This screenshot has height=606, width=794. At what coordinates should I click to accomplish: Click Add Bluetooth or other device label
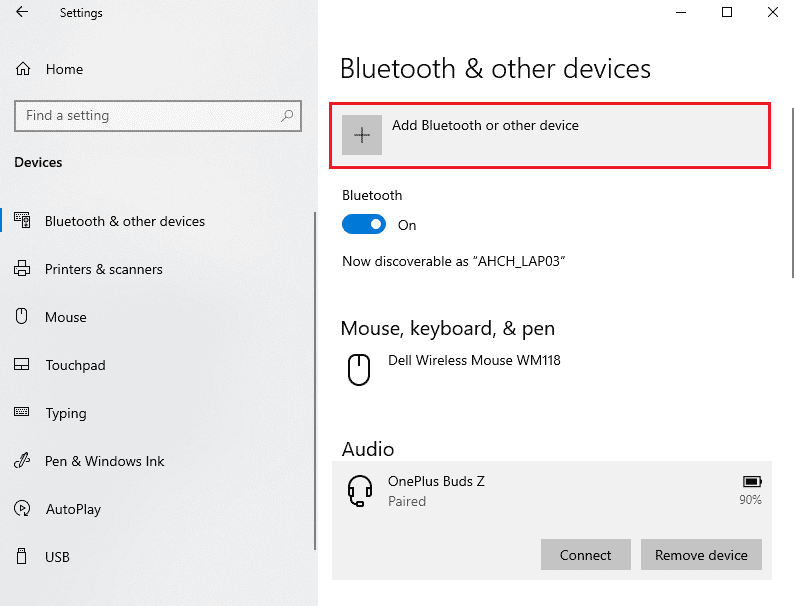(x=485, y=126)
